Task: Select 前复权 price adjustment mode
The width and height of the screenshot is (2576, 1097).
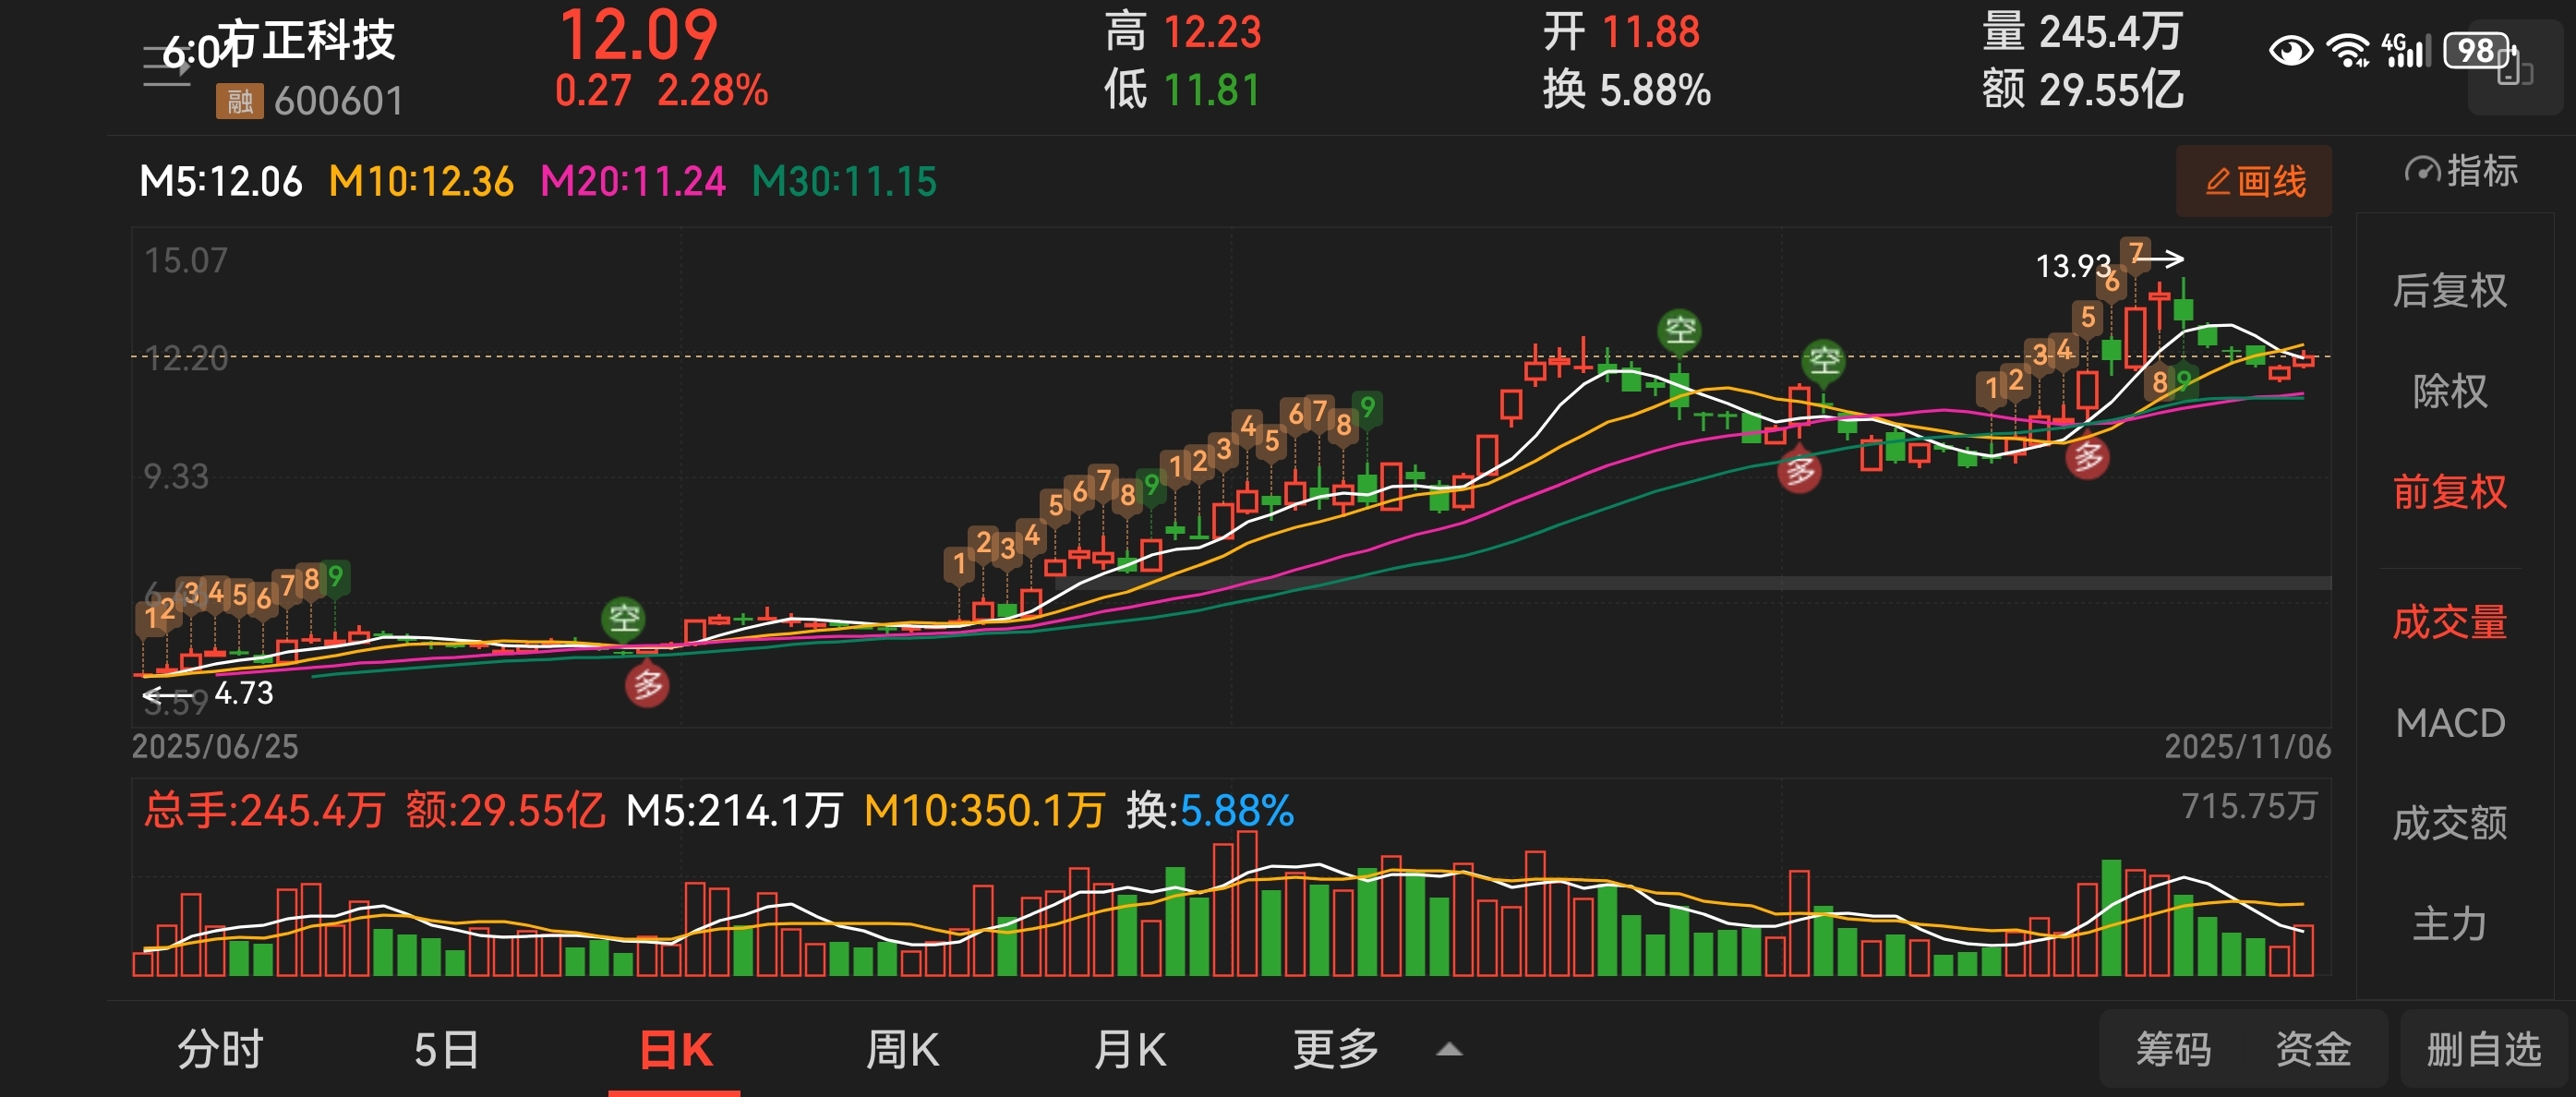Action: coord(2449,492)
